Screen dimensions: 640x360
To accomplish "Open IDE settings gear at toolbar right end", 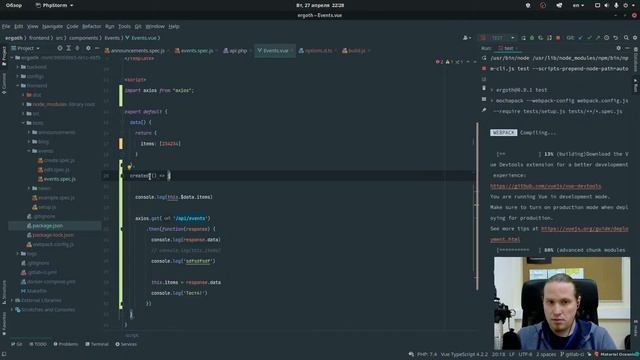I will click(x=635, y=38).
